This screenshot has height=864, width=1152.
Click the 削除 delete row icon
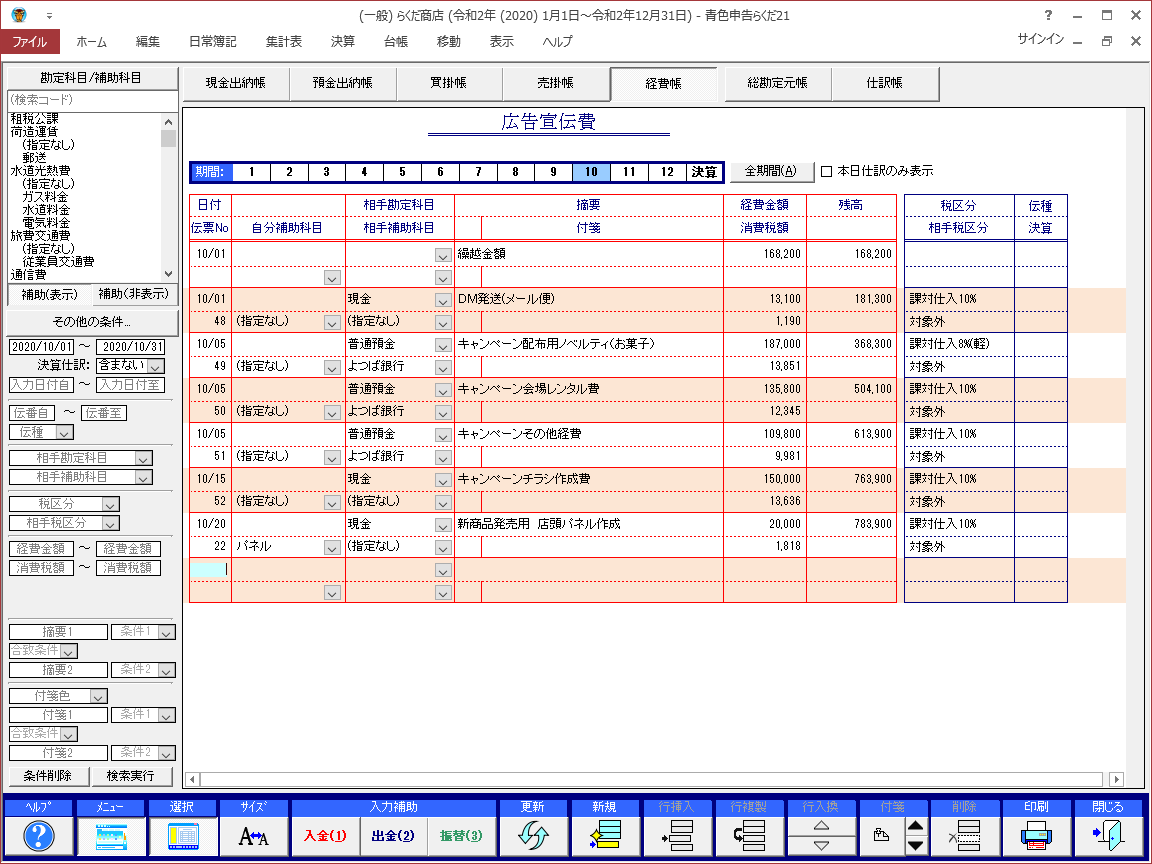(x=964, y=836)
